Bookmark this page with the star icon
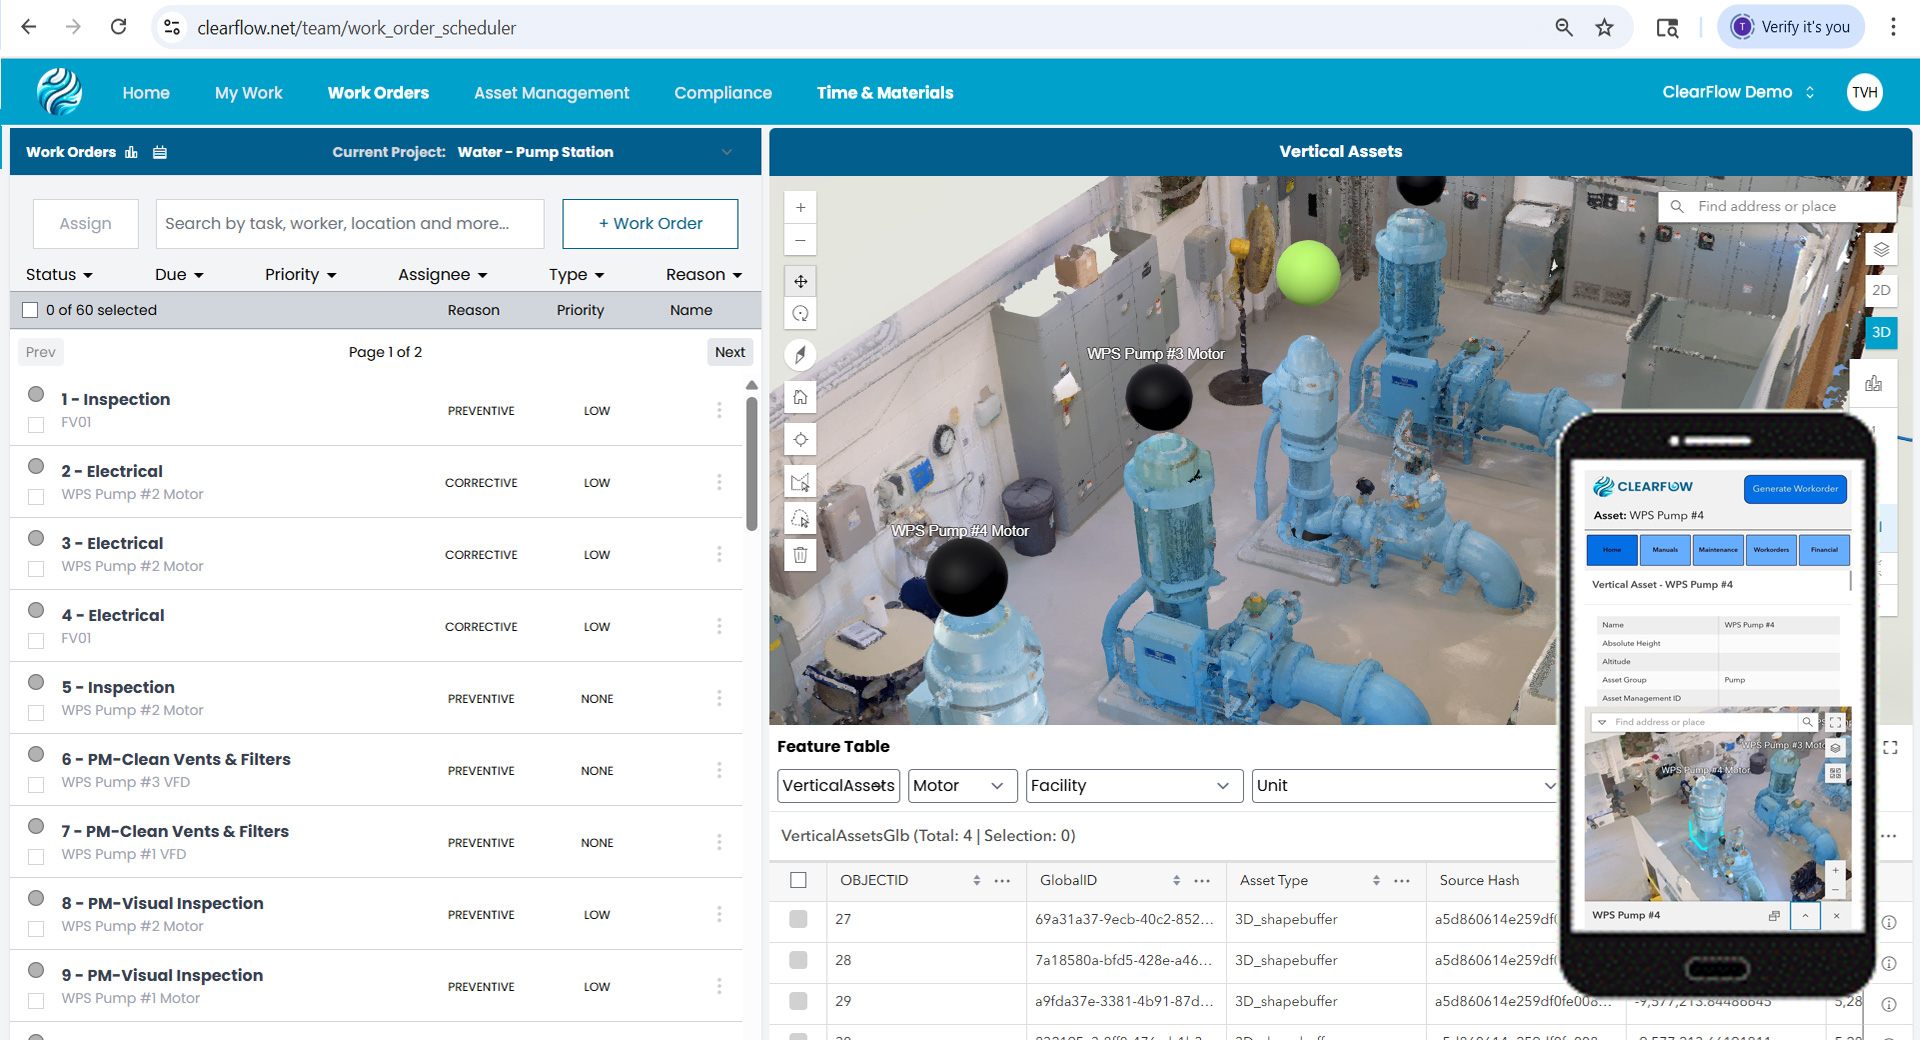Screen dimensions: 1920x1040 click(x=1604, y=27)
